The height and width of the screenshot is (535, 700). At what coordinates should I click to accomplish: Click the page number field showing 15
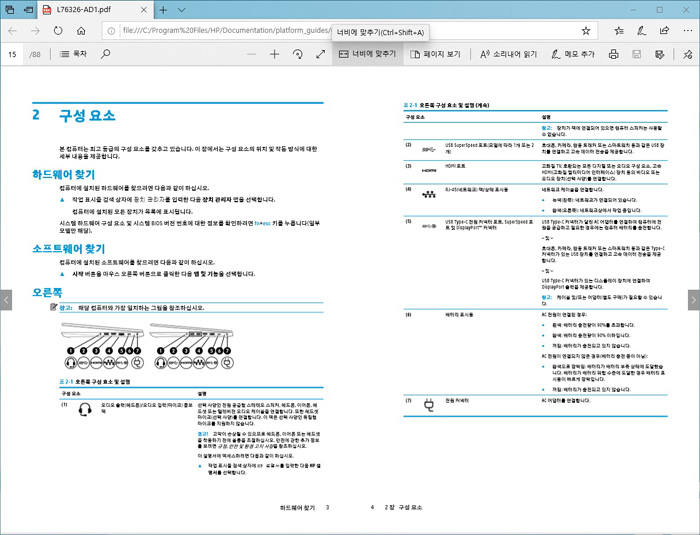pos(13,54)
